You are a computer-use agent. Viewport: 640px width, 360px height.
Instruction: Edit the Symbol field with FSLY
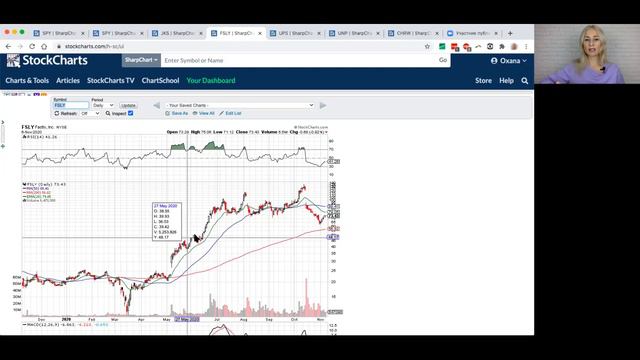(x=71, y=105)
